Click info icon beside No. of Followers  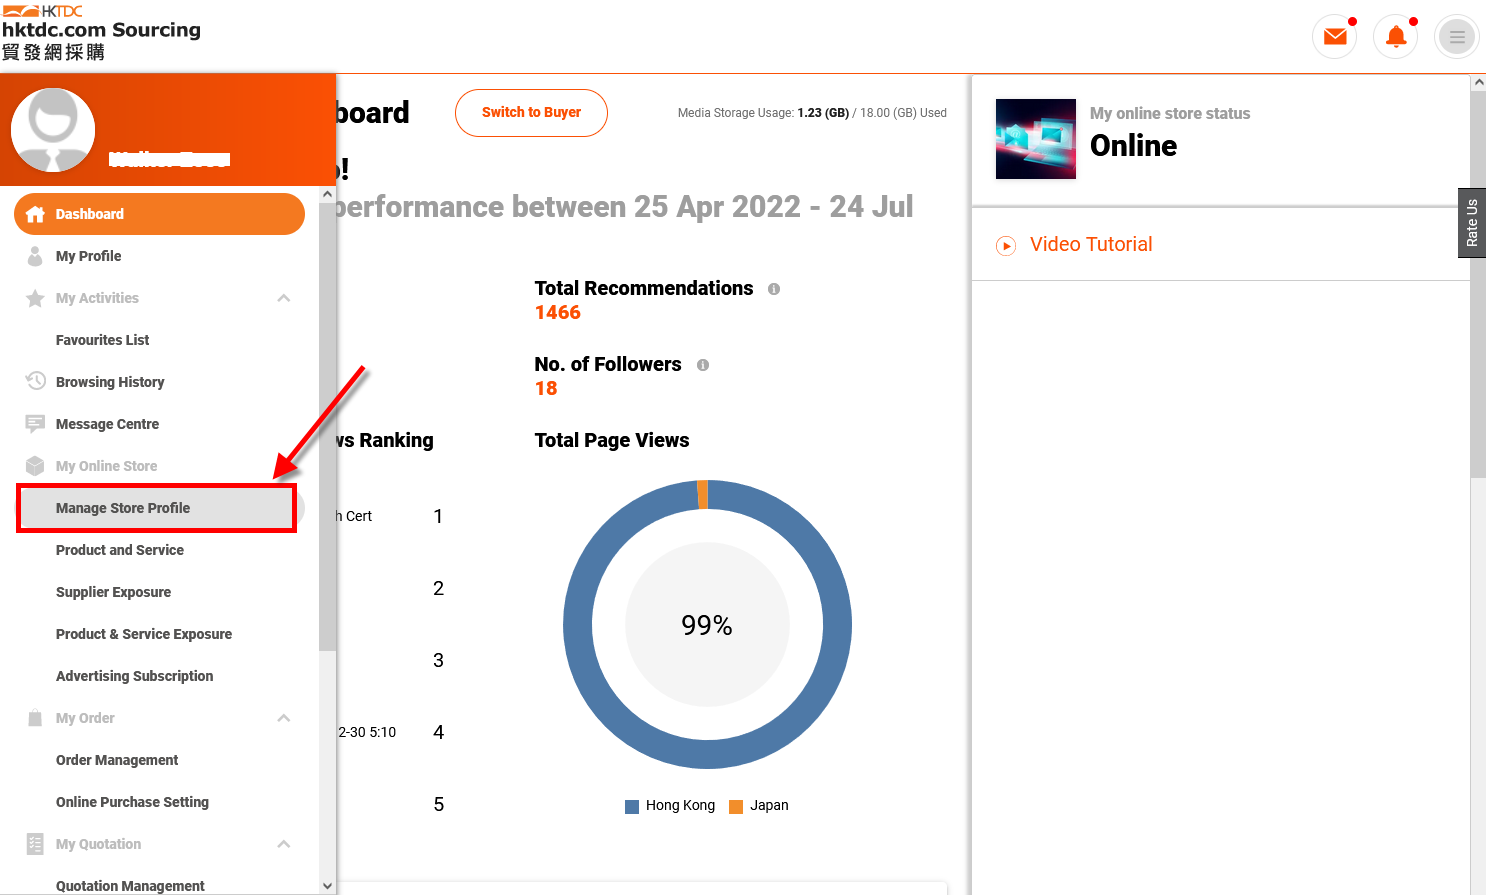click(703, 365)
